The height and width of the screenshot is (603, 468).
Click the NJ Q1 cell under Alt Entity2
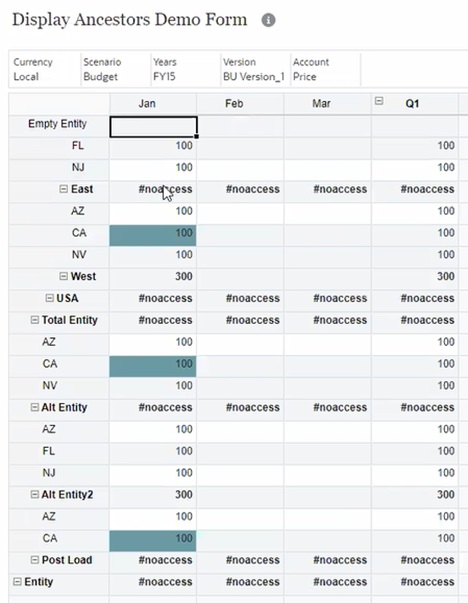(x=415, y=473)
